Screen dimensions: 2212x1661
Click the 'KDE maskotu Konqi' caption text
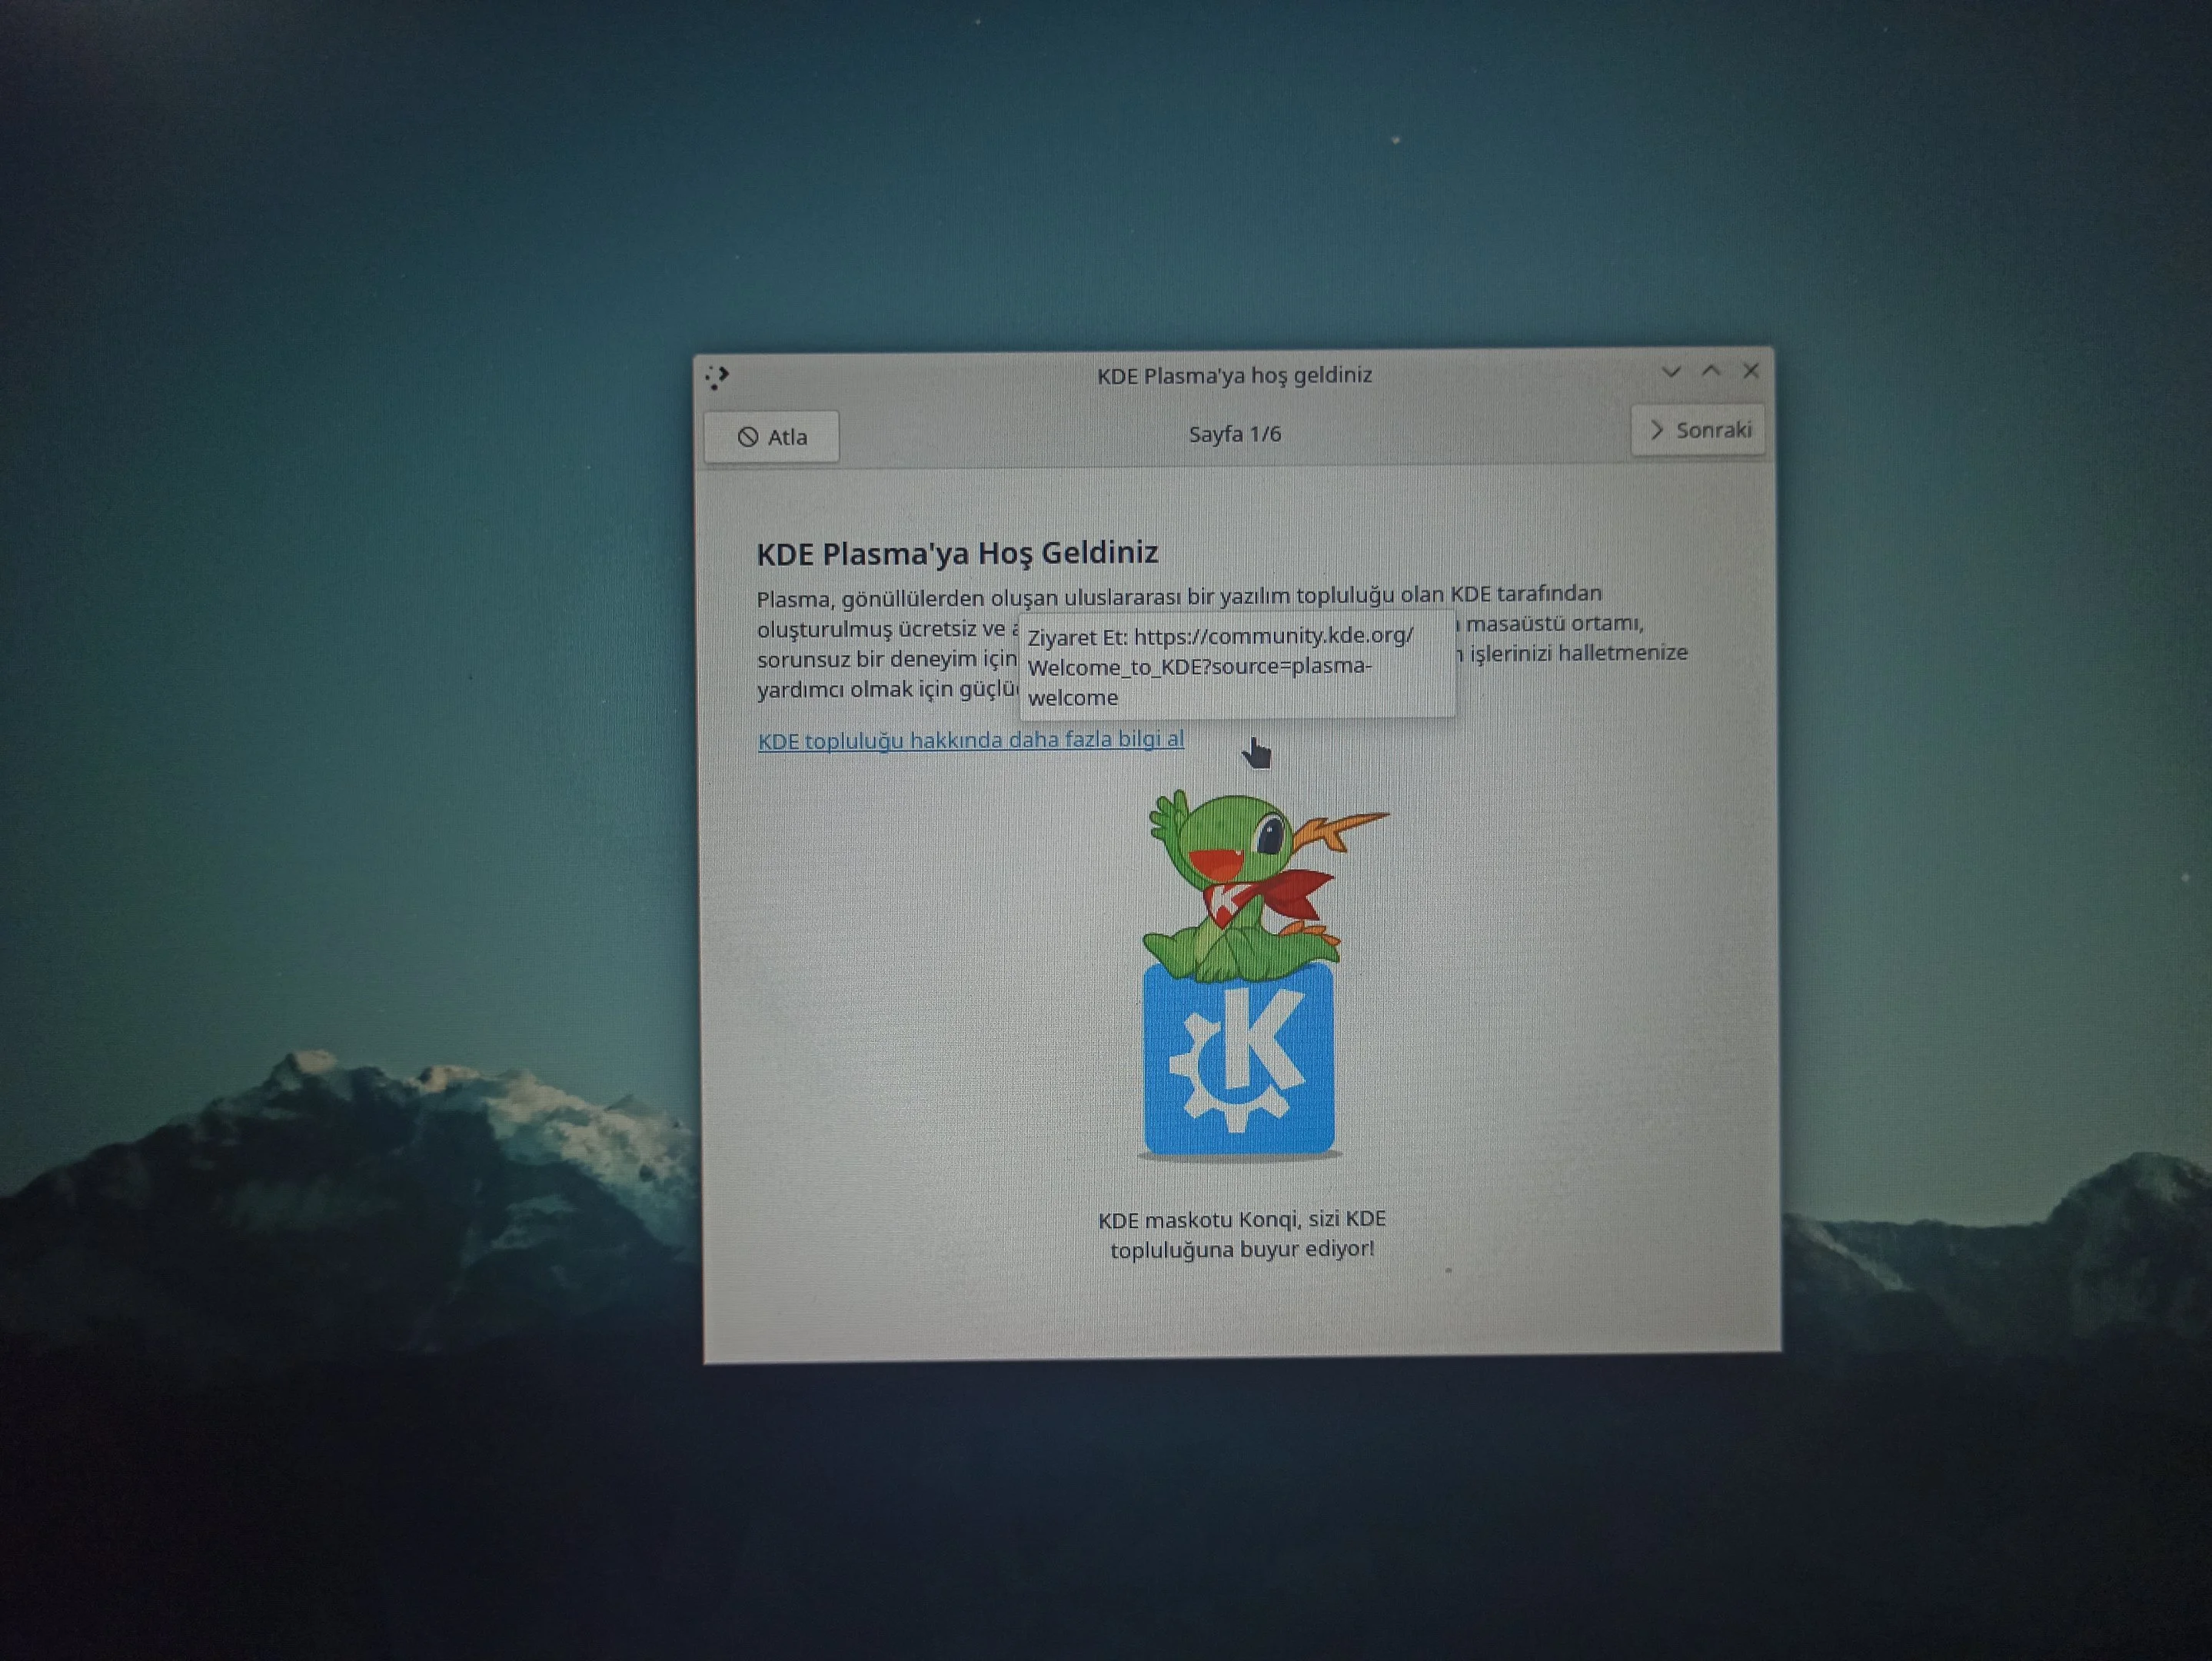pyautogui.click(x=1242, y=1234)
